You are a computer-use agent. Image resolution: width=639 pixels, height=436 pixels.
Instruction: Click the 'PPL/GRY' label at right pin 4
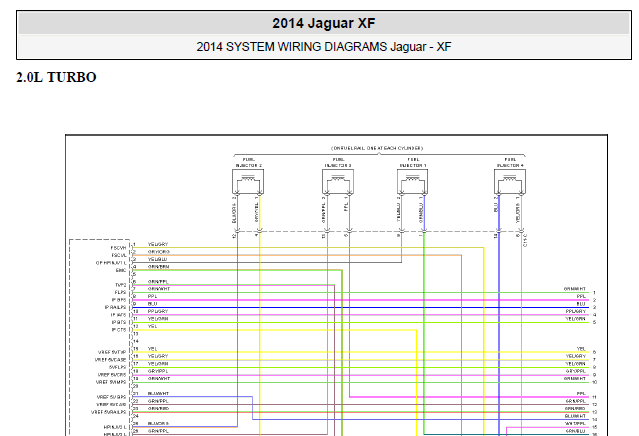[576, 311]
